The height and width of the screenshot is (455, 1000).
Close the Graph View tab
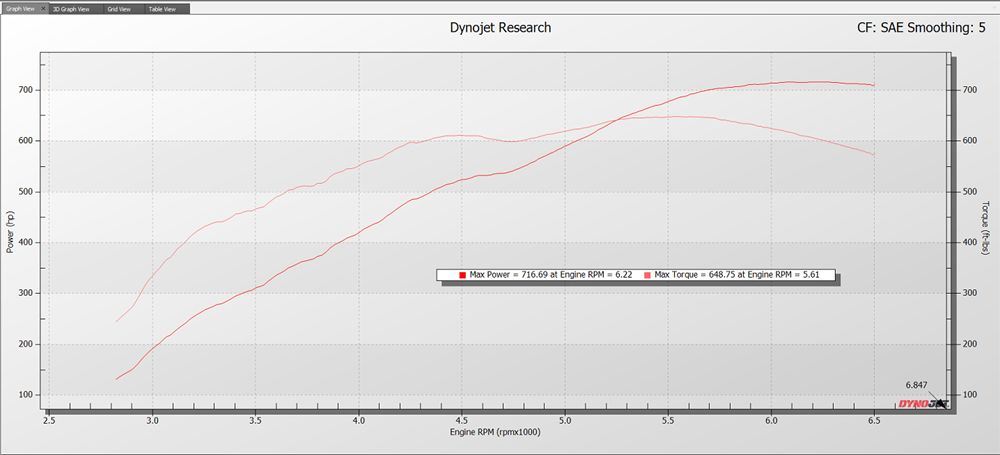pos(43,8)
